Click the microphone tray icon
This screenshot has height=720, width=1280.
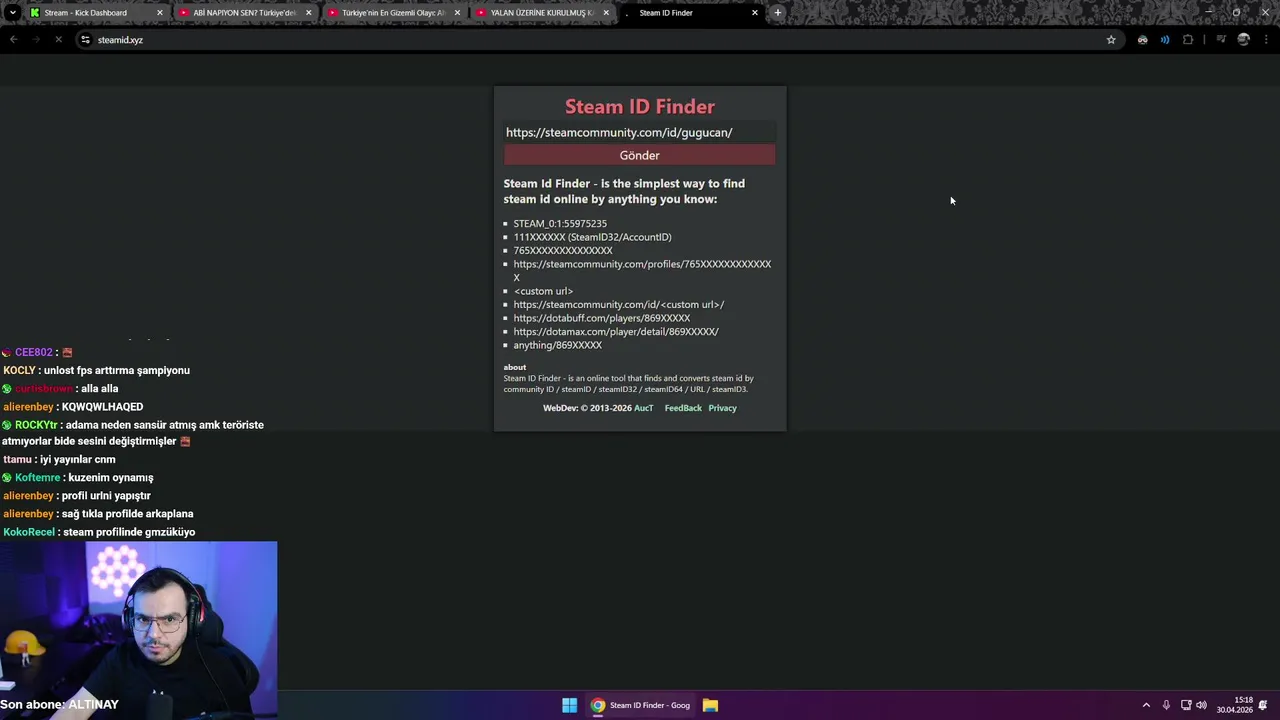coord(1166,705)
